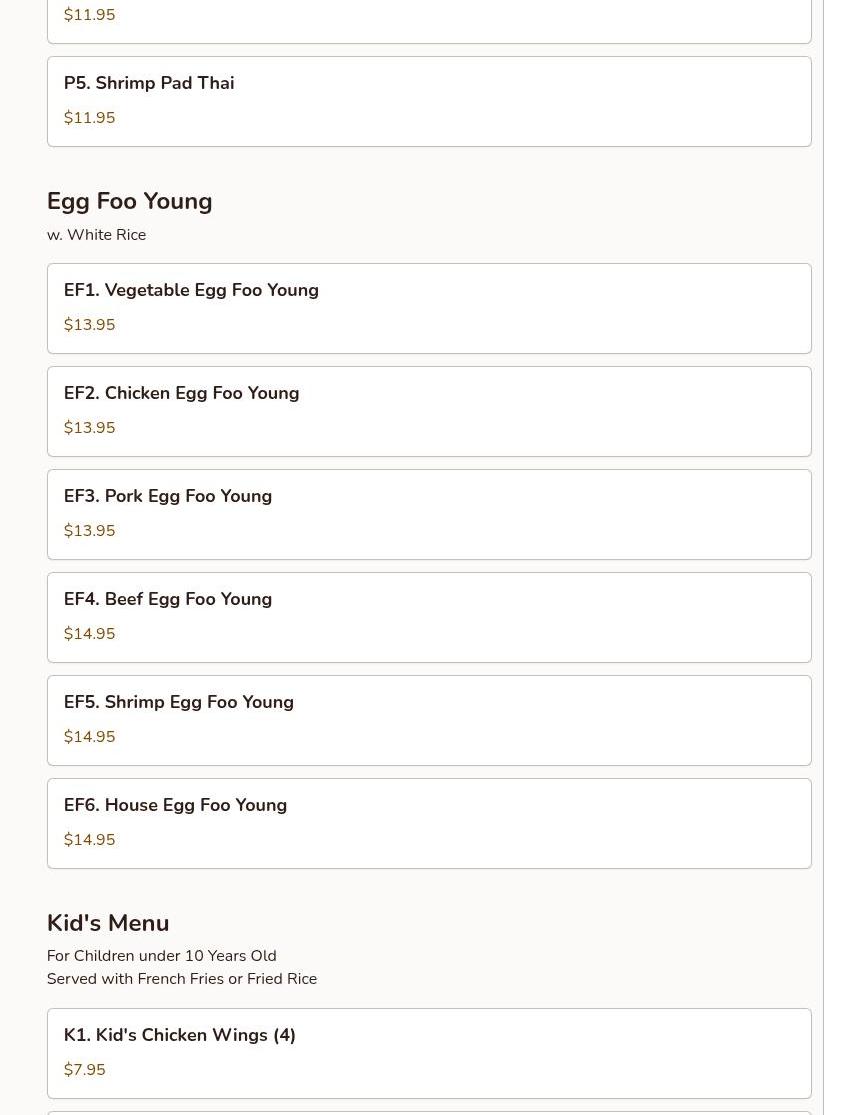Screen dimensions: 844x1115
Task: Select P5. Shrimp Pad Thai item
Action: 429,102
